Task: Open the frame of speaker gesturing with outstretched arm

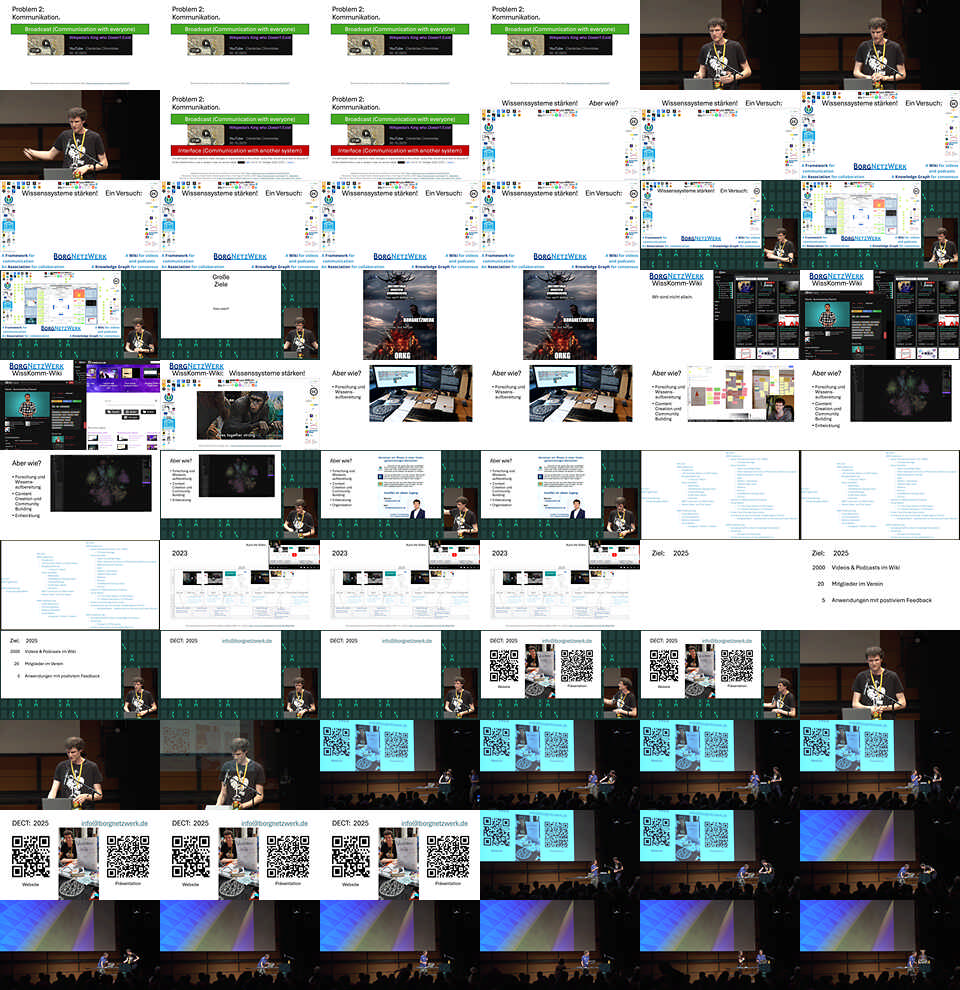Action: point(80,134)
